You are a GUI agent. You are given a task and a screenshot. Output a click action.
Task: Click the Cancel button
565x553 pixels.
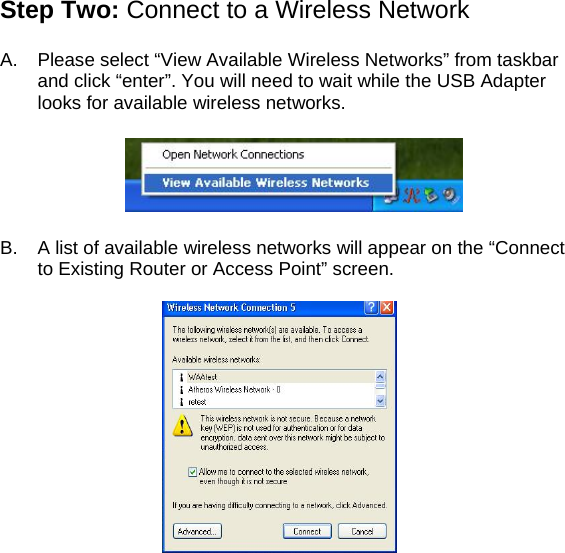(x=362, y=531)
